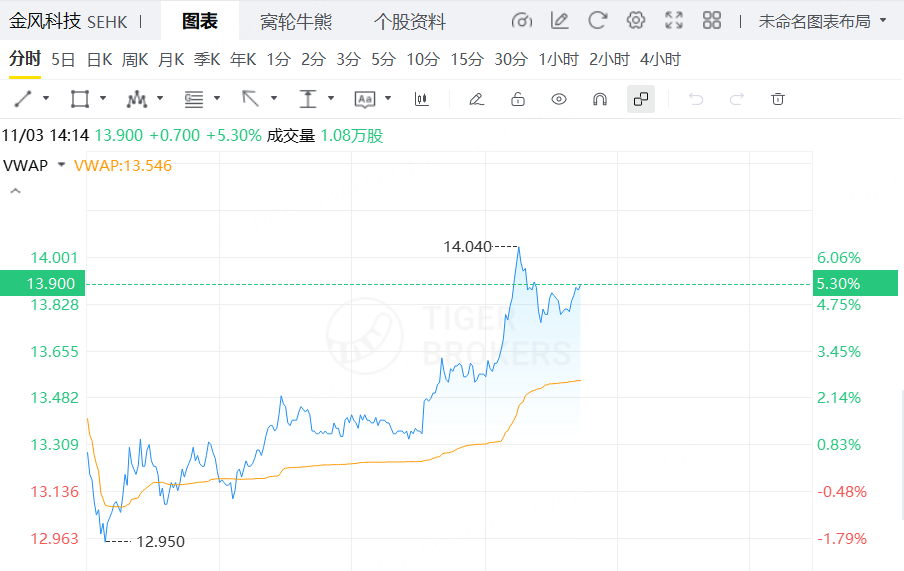Open the draw pencil-on-square icon
This screenshot has height=571, width=904.
[559, 21]
